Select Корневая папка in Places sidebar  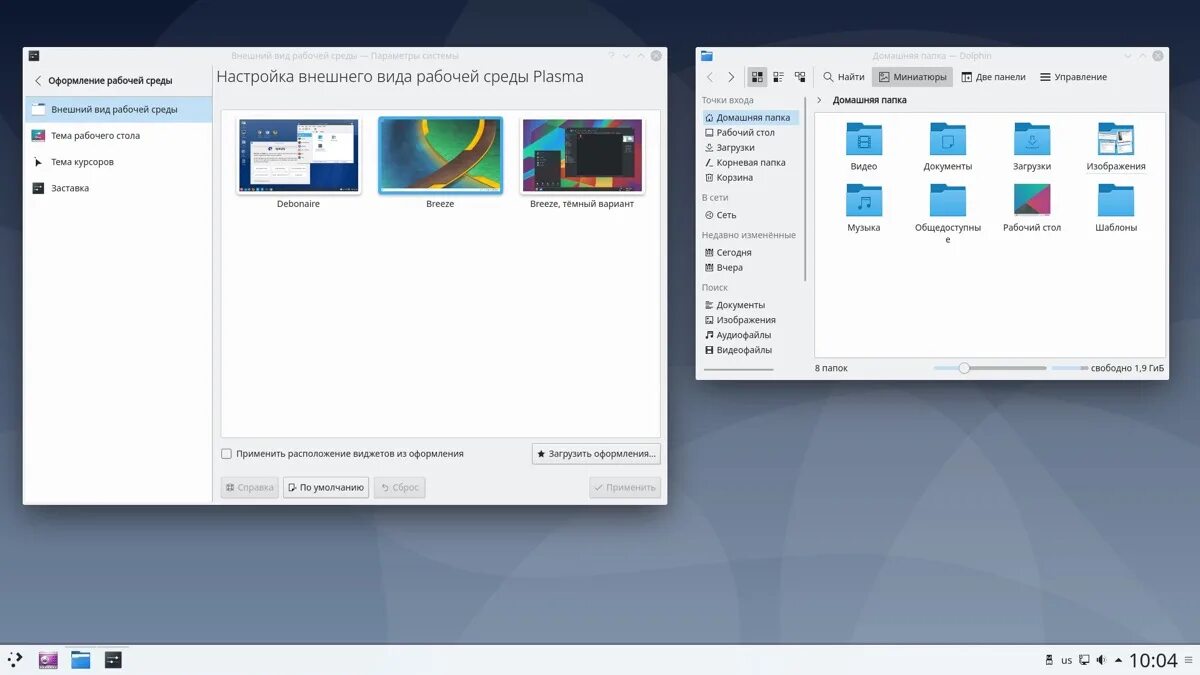750,162
